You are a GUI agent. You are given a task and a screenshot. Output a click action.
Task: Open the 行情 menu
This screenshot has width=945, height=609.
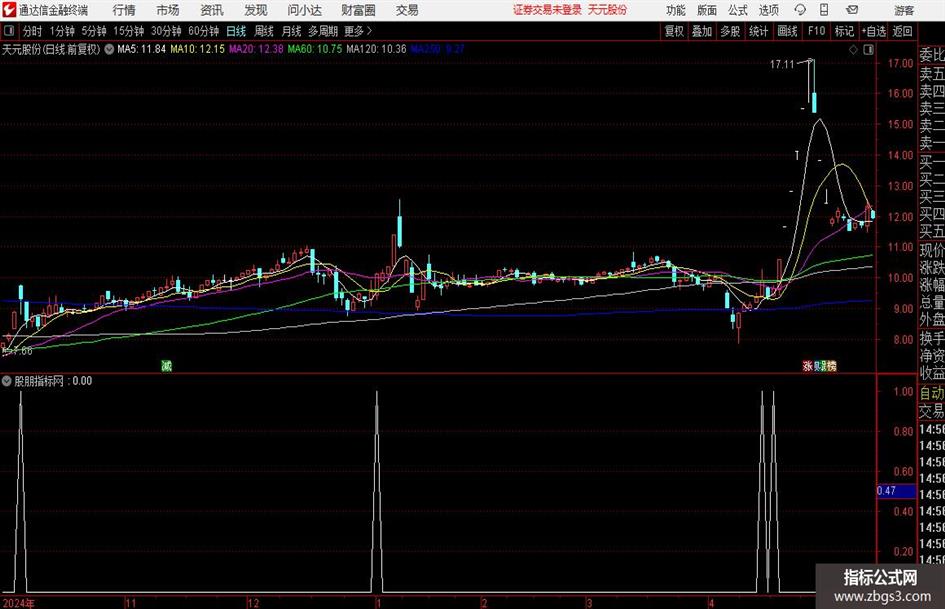[x=124, y=10]
